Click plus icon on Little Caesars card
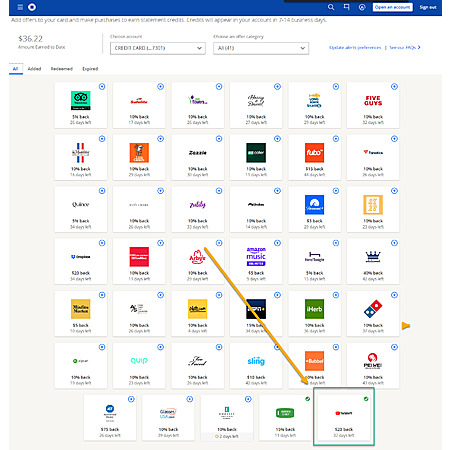Viewport: 450px width, 450px height. [160, 139]
